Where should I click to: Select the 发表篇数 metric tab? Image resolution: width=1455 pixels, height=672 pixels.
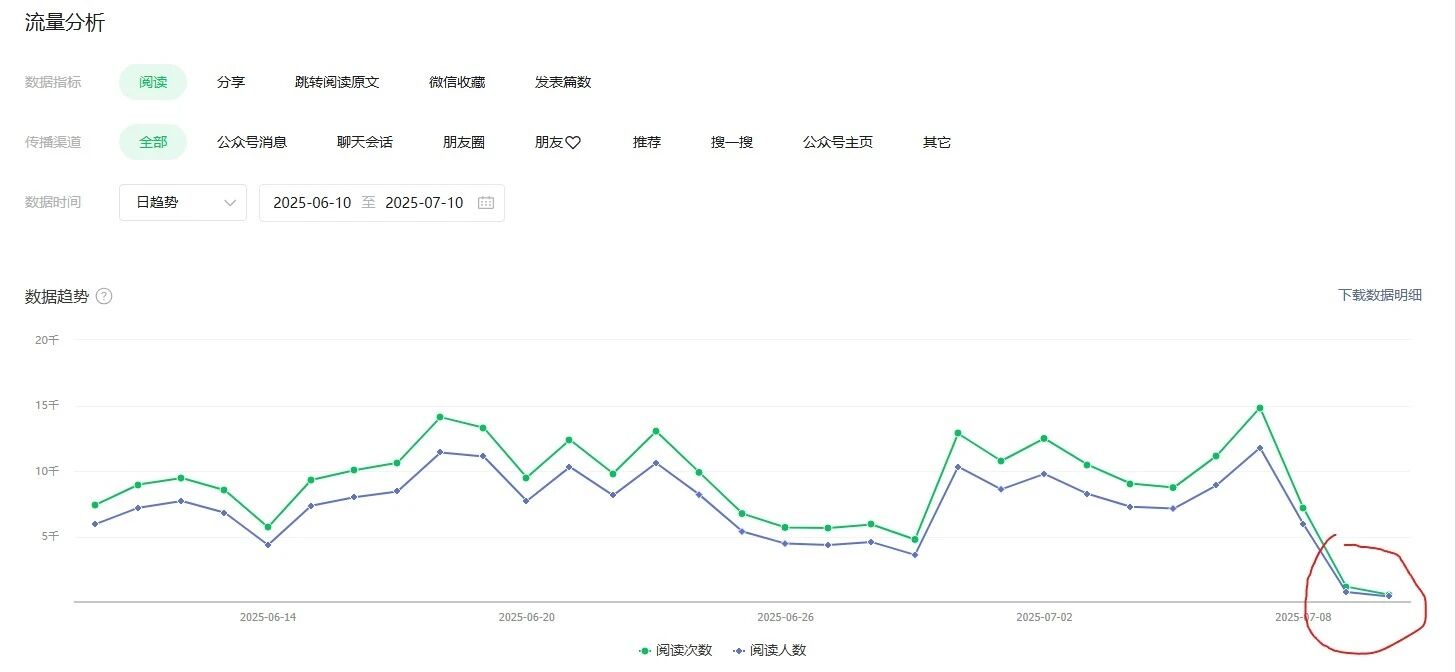[x=563, y=82]
